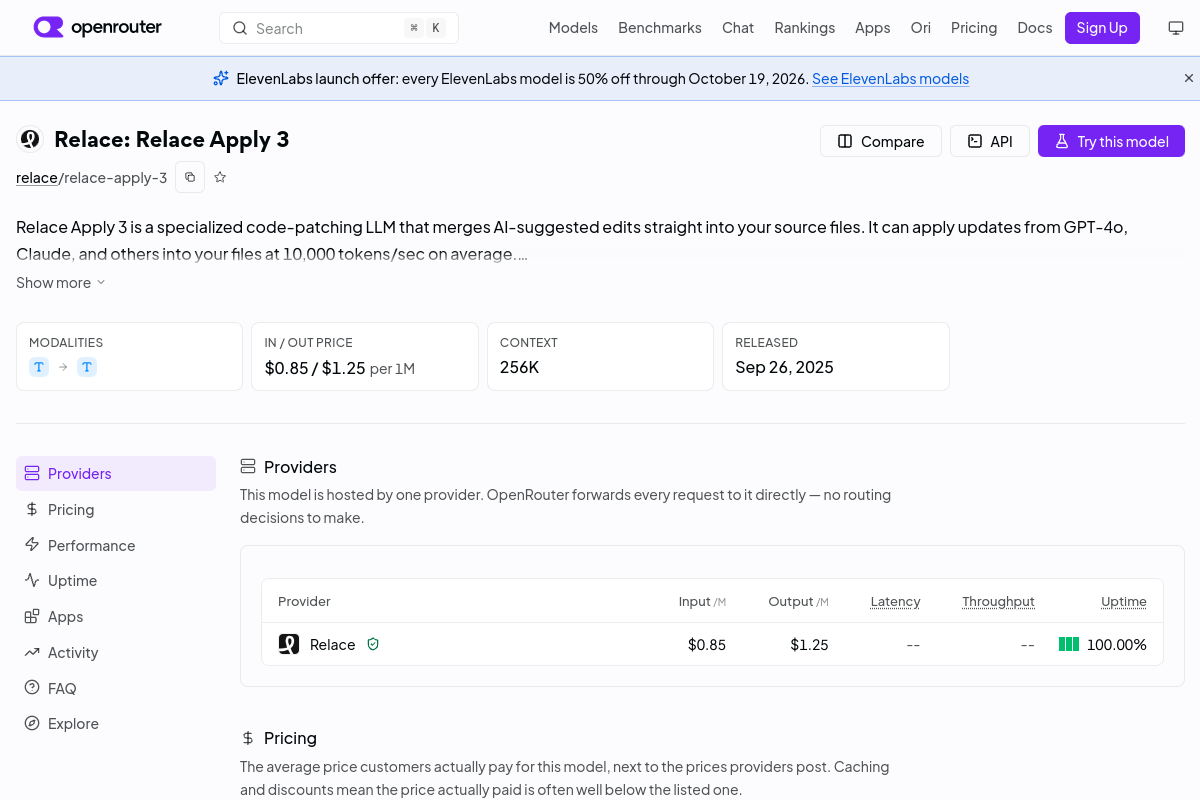Click the API button
This screenshot has height=800, width=1200.
click(990, 141)
